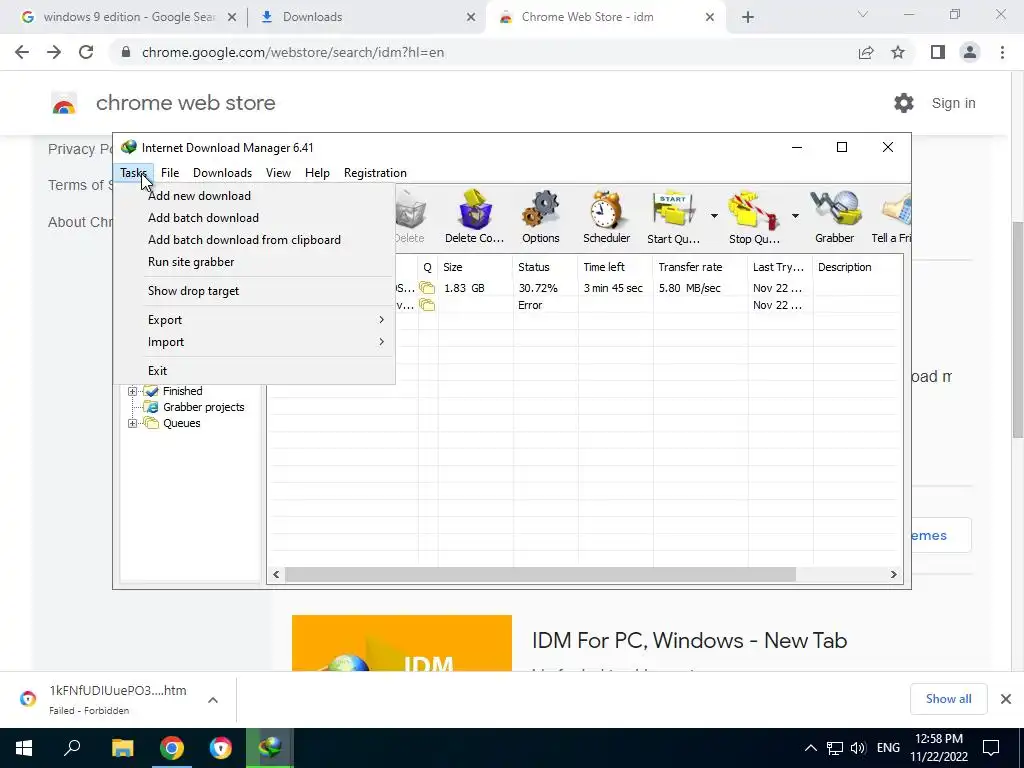
Task: Open Start Queue dropdown arrow
Action: click(714, 216)
